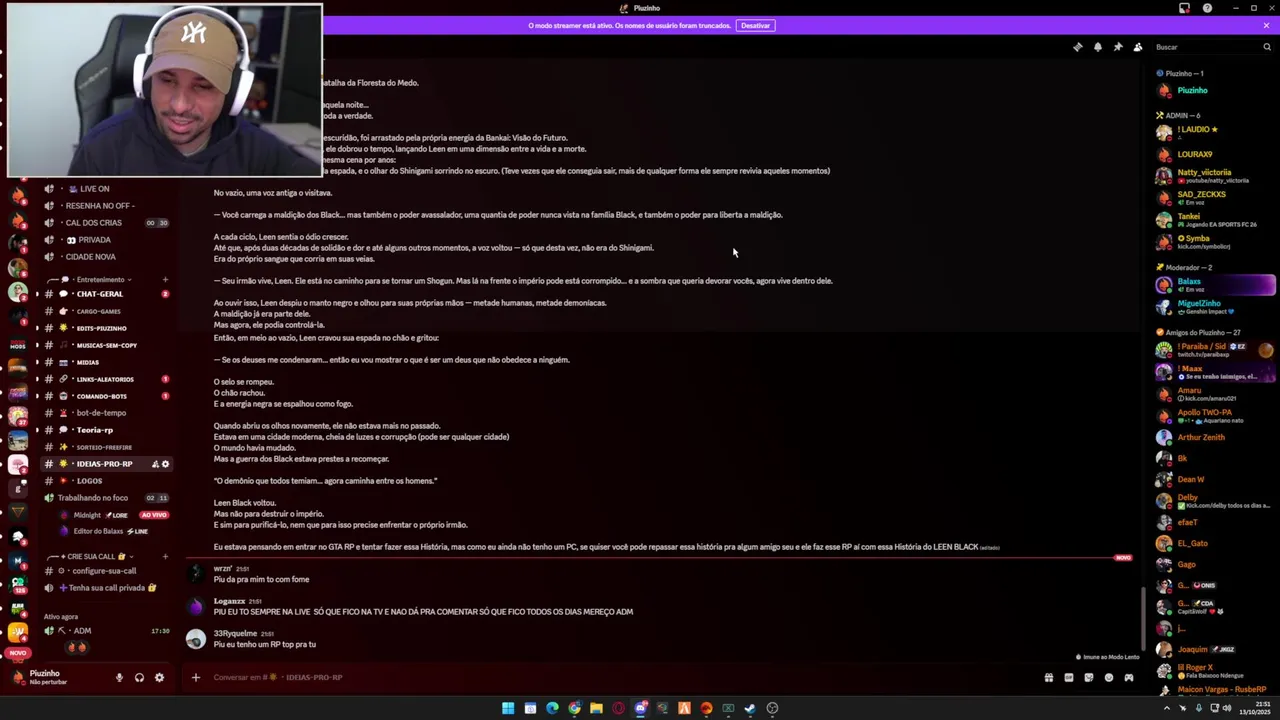Add a channel to CRIE SUA CALL category

click(165, 556)
